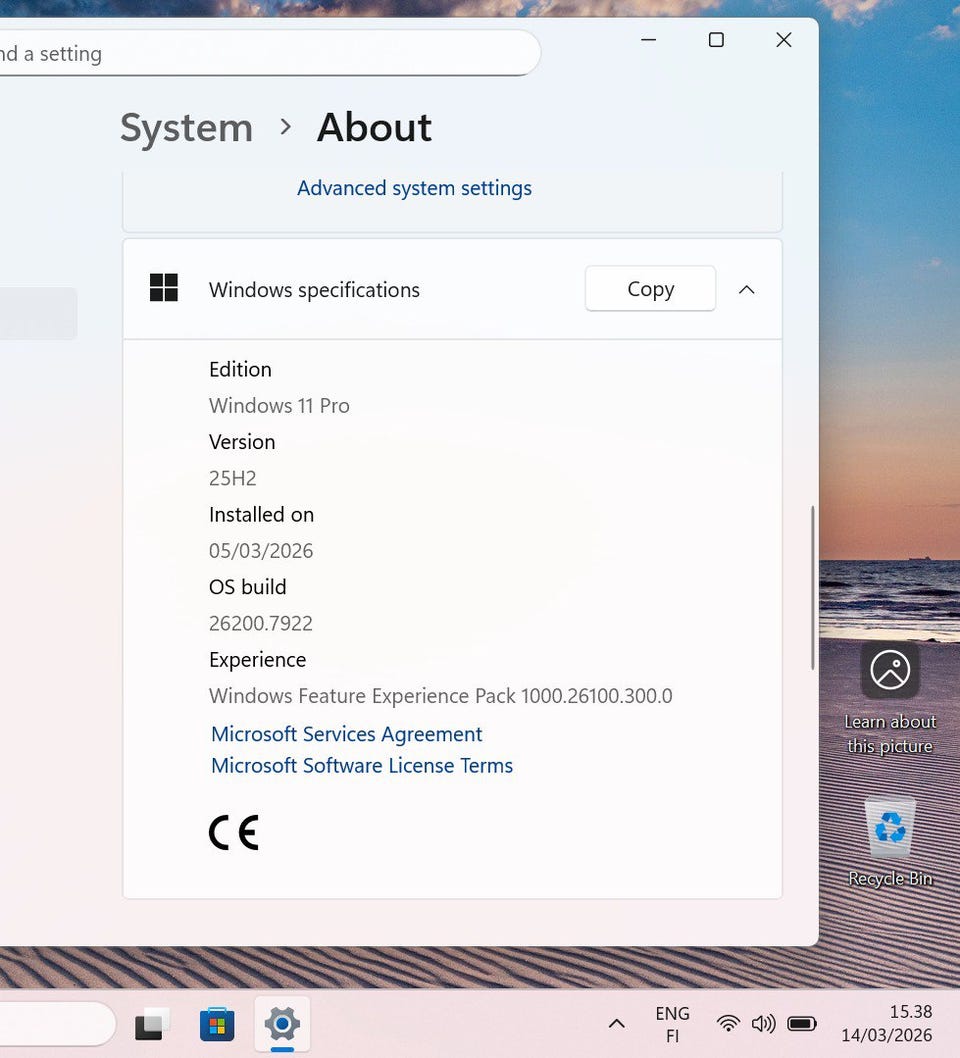Check the battery tray icon
The image size is (960, 1058).
tap(801, 1024)
